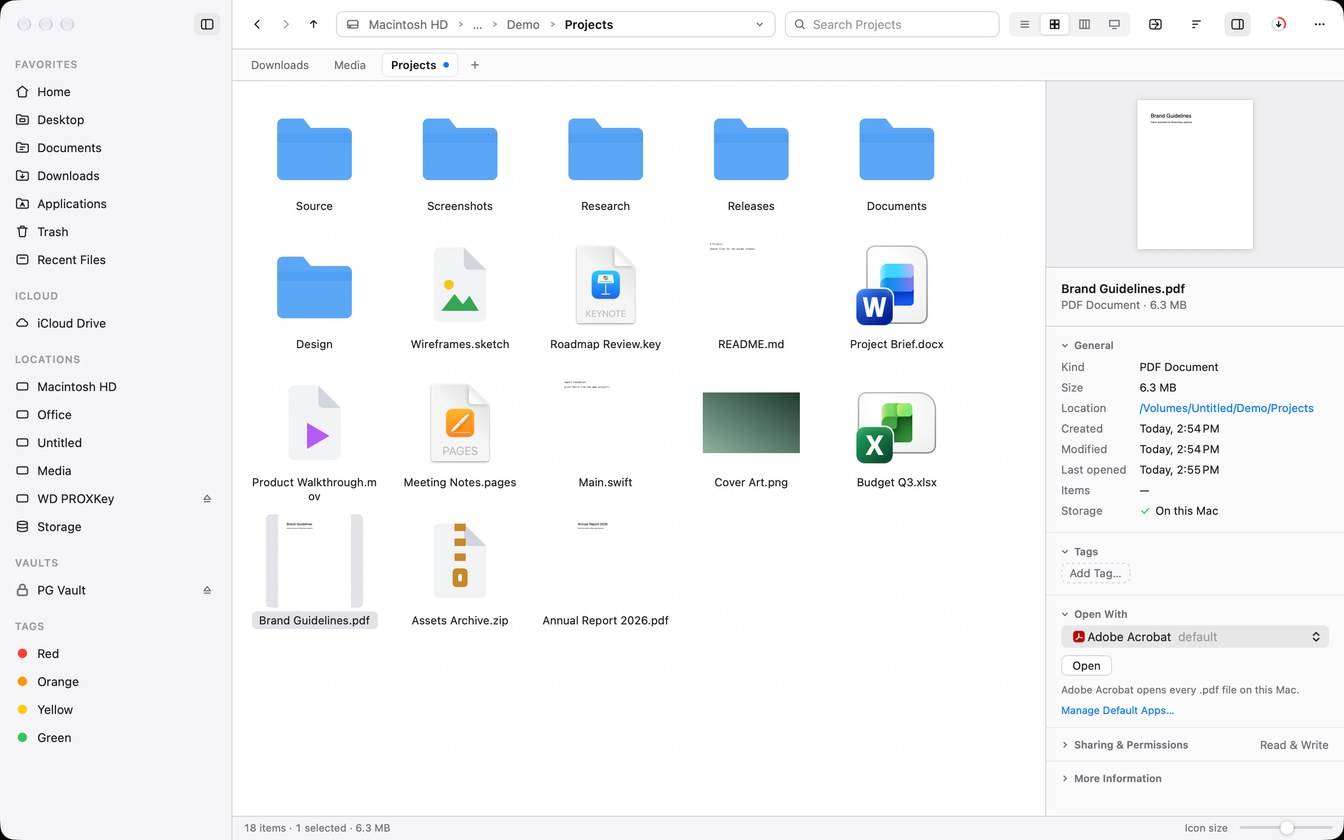Switch to gallery view
The width and height of the screenshot is (1344, 840).
tap(1114, 24)
